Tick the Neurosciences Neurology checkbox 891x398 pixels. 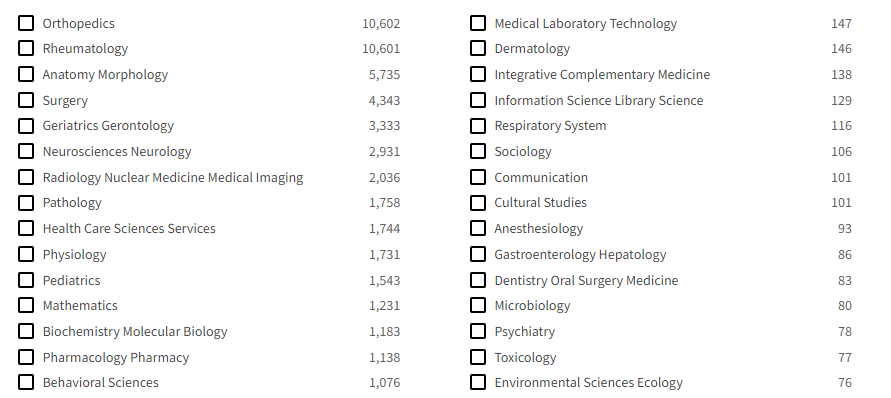click(26, 151)
